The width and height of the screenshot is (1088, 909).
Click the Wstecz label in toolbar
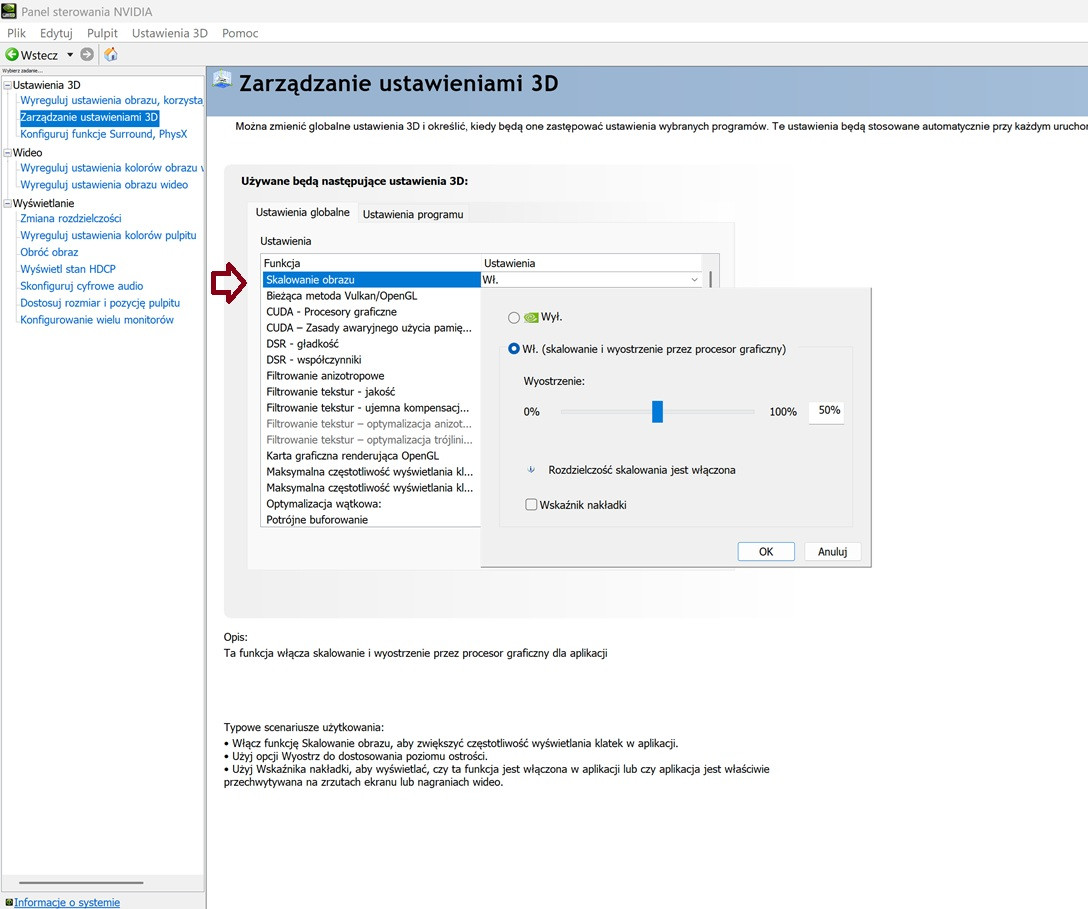click(x=40, y=55)
